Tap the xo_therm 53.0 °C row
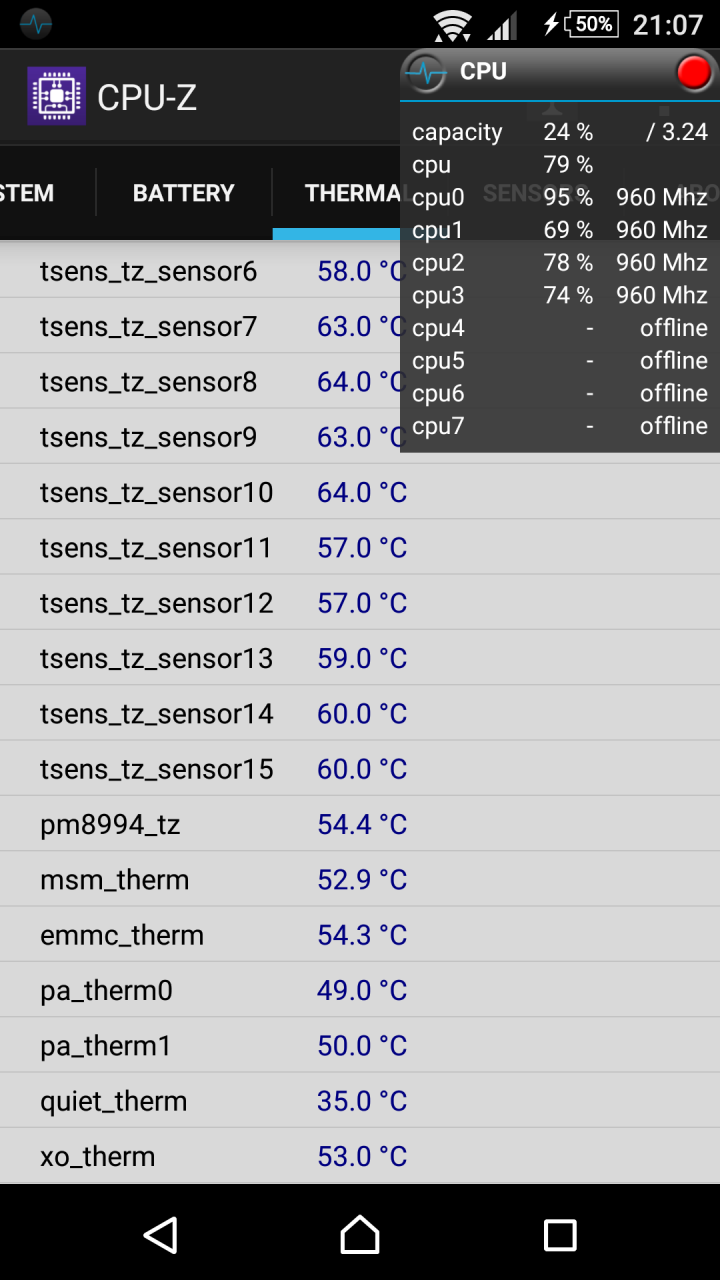 [x=360, y=1156]
